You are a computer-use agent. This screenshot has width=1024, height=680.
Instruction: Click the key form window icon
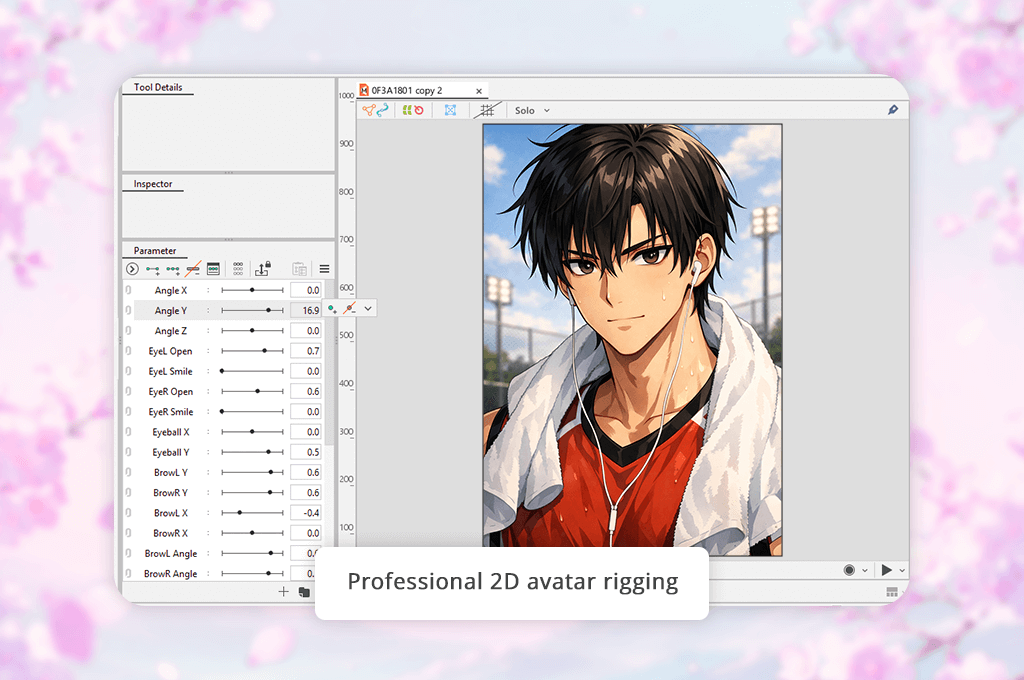click(x=213, y=268)
